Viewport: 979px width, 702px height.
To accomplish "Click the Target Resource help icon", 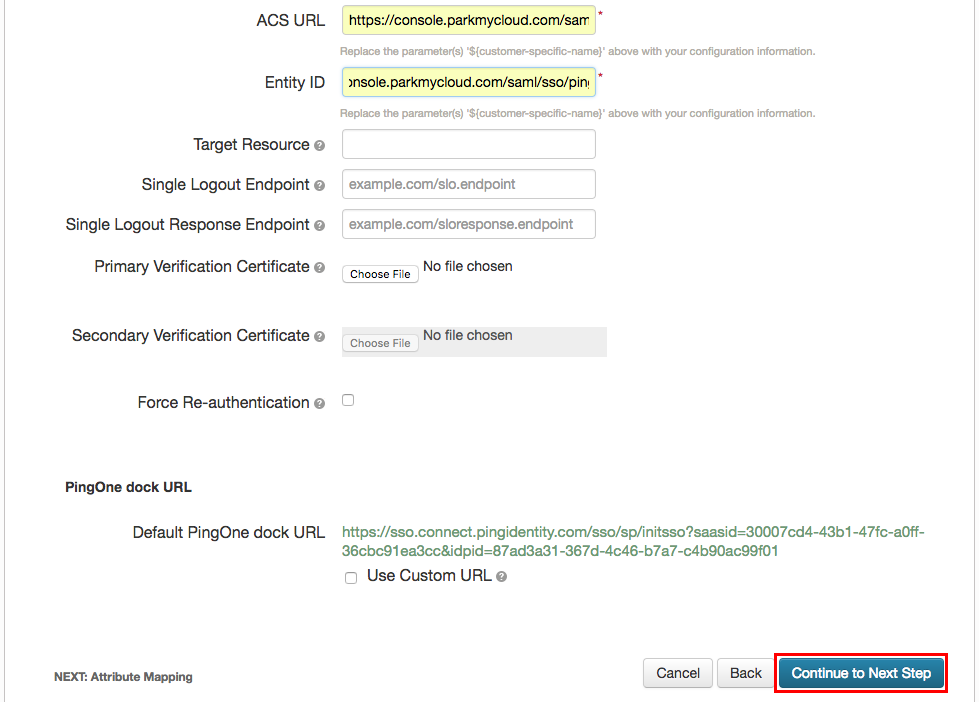I will [x=320, y=146].
